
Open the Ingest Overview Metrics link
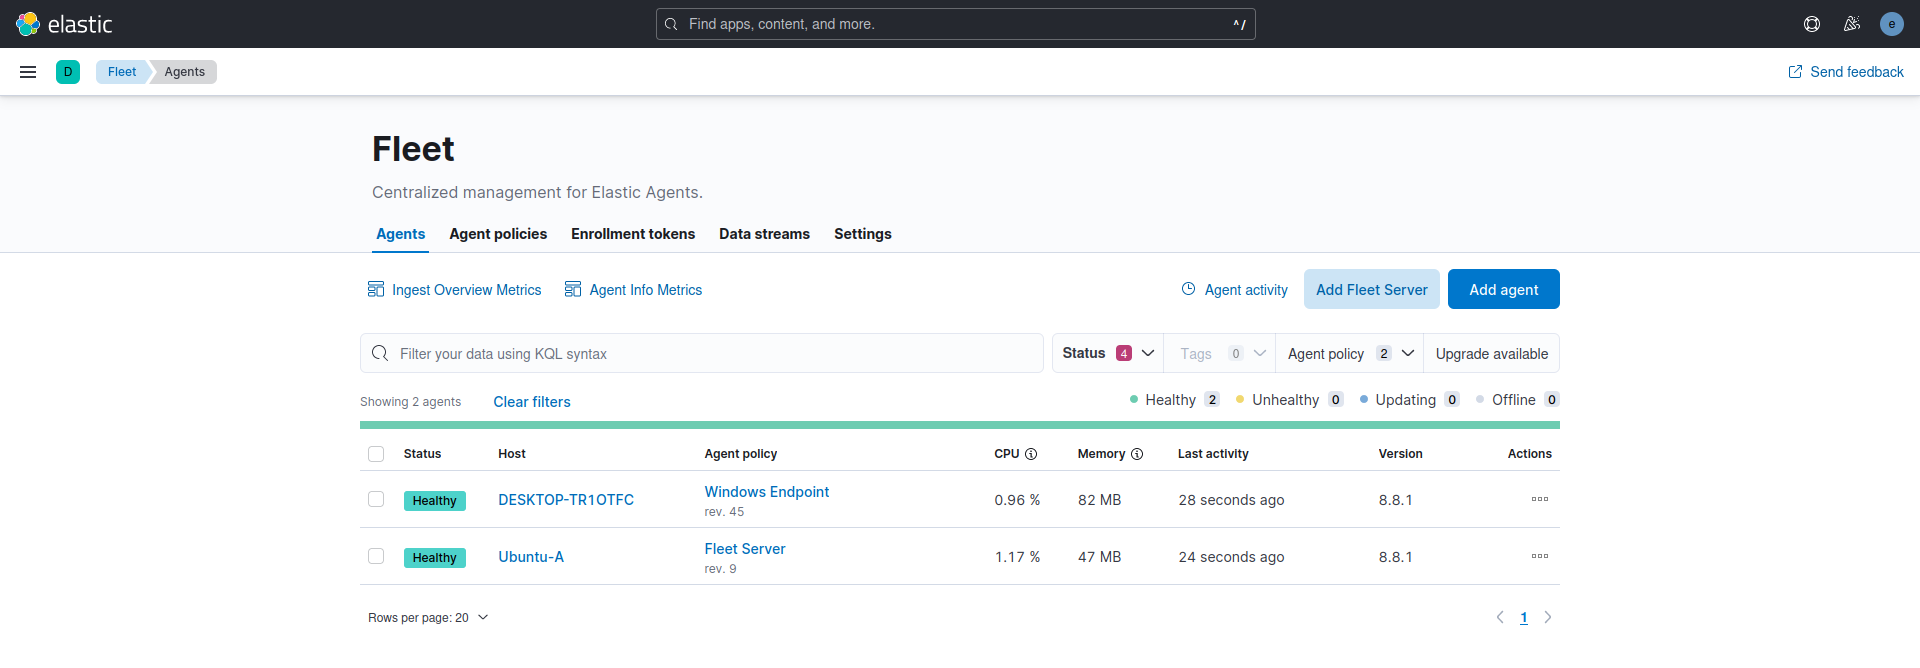click(455, 289)
